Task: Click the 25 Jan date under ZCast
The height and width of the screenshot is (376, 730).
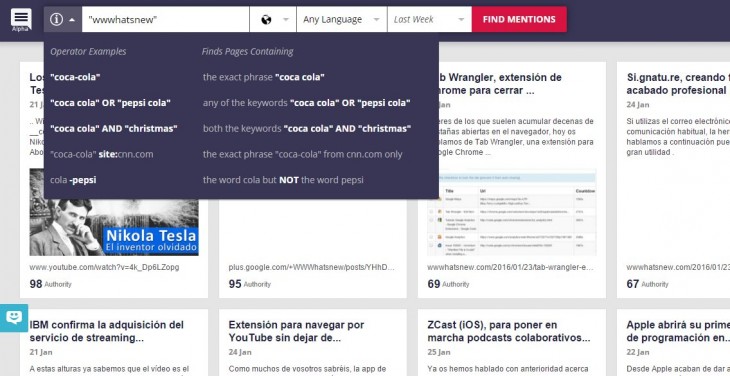Action: (439, 352)
